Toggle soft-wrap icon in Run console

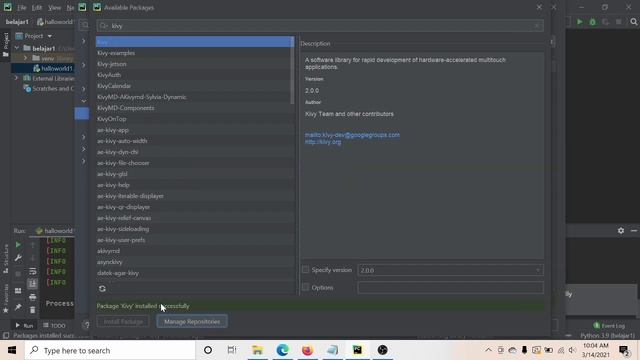coord(33,271)
